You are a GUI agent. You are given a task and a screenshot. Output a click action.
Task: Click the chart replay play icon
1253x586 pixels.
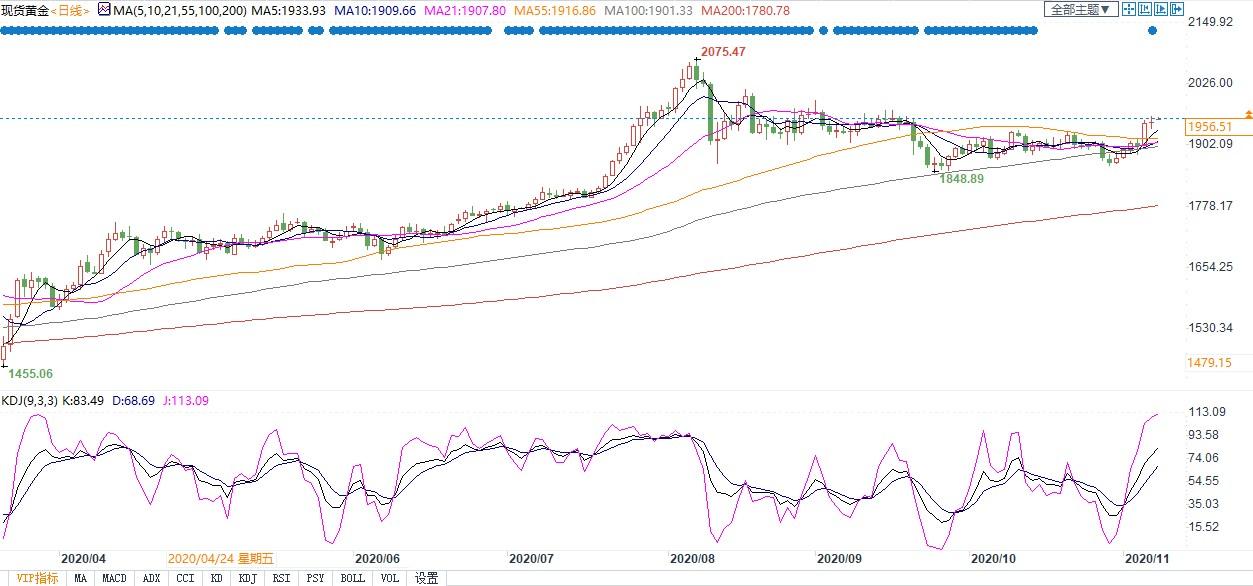1161,9
